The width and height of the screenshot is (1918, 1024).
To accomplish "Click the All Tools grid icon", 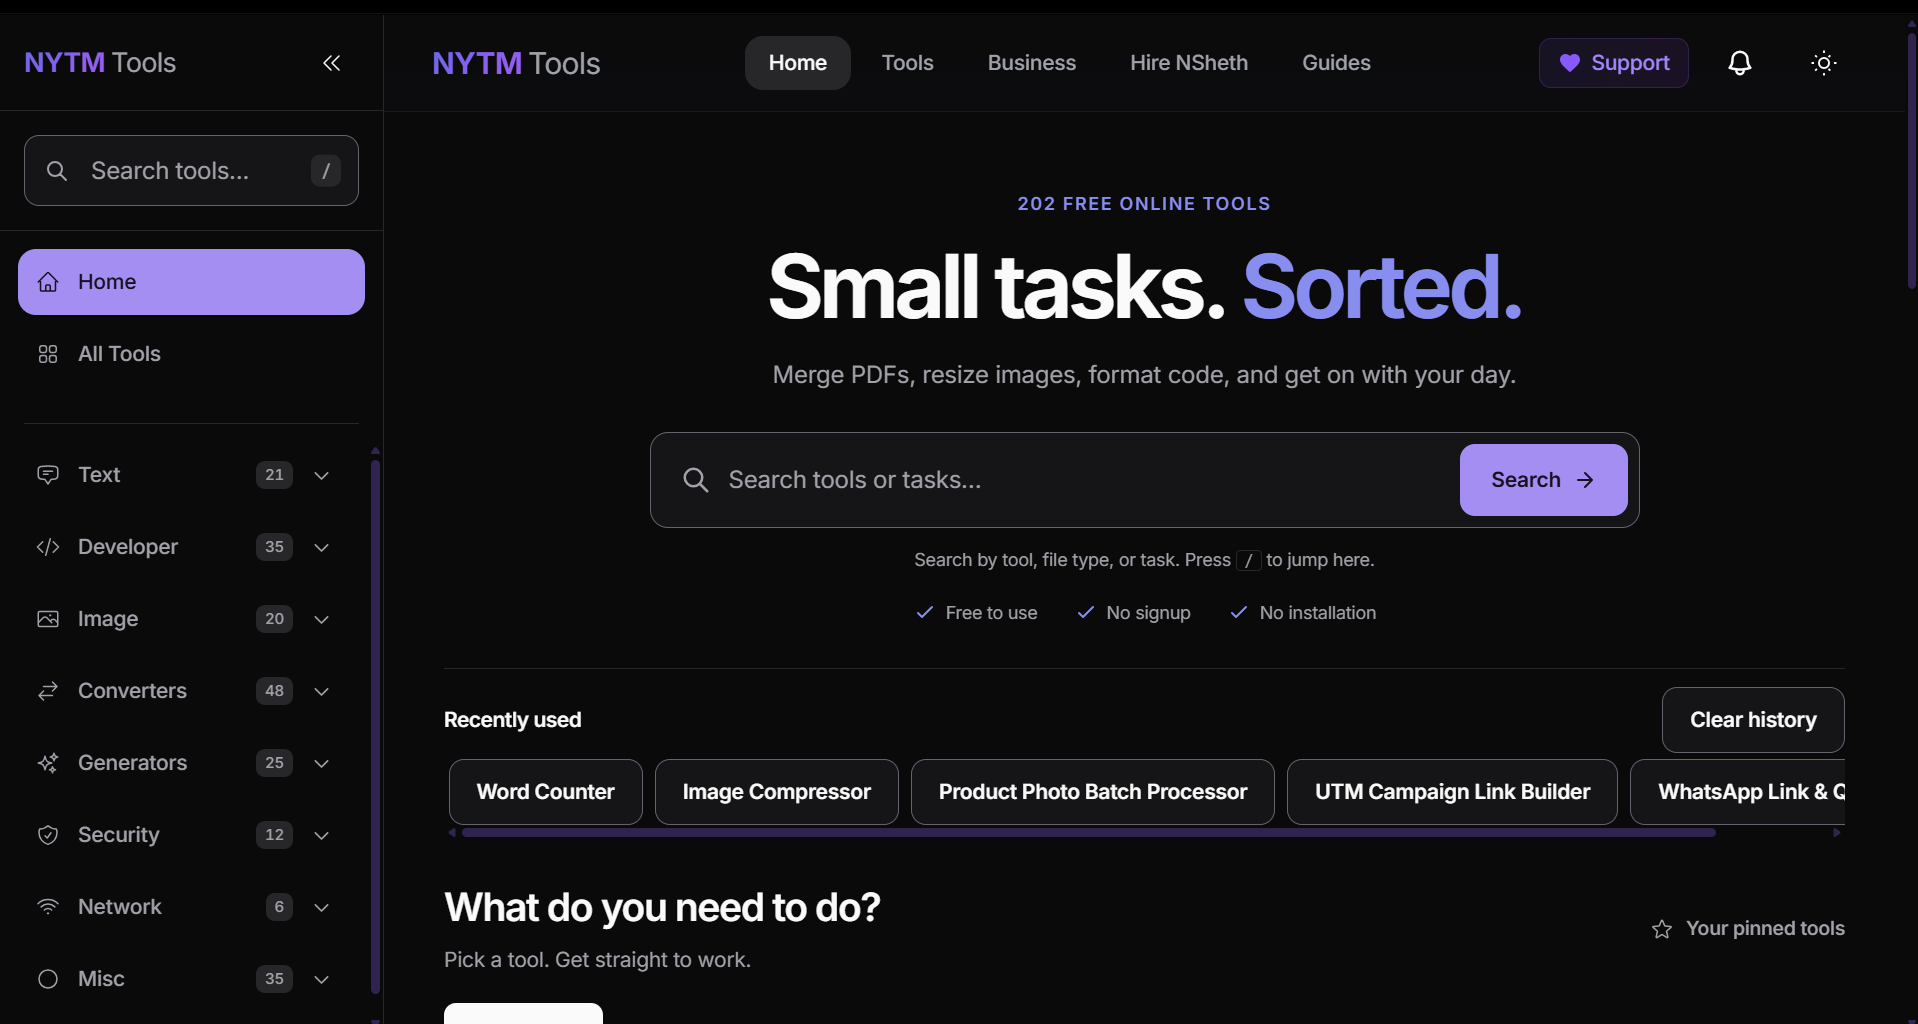I will click(x=48, y=354).
